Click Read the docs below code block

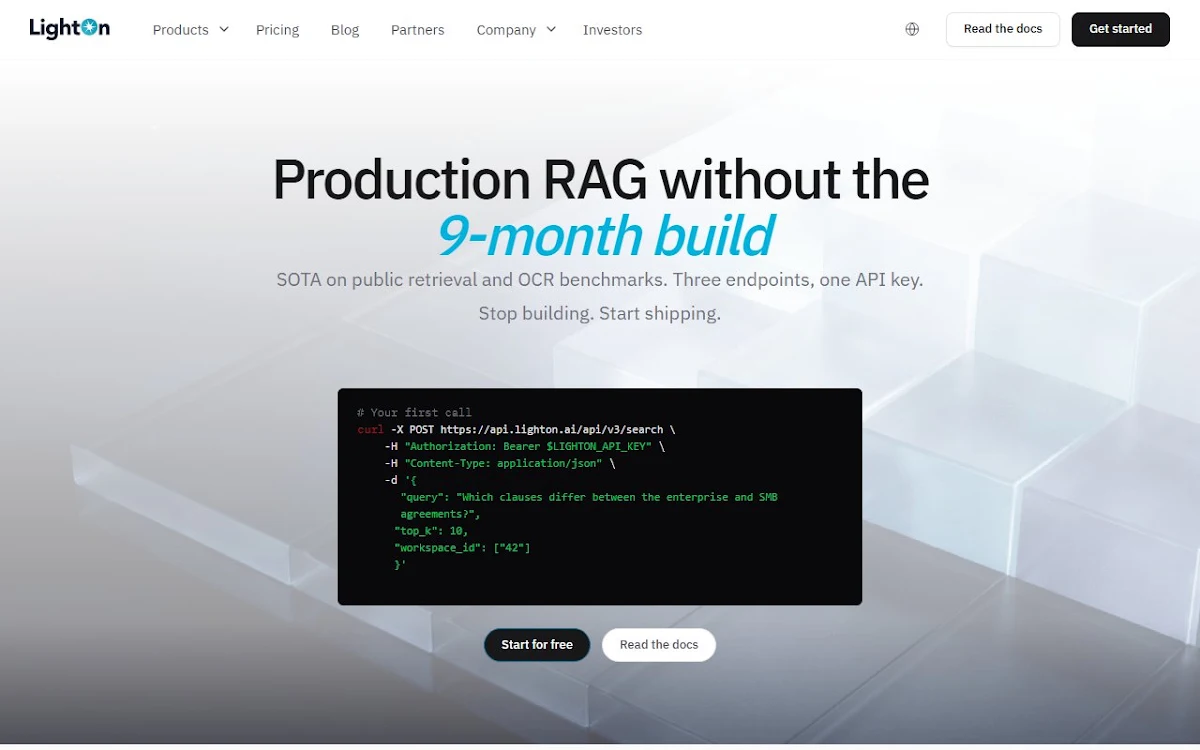659,645
